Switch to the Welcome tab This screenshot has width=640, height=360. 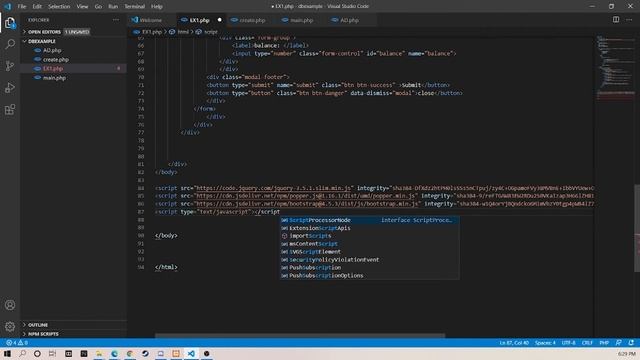(151, 20)
